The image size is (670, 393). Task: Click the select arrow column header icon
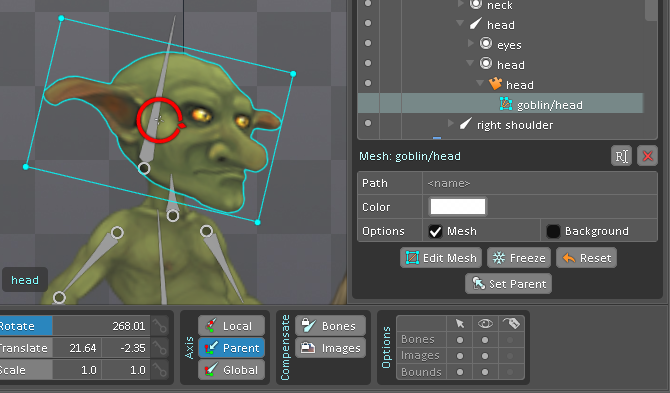point(460,323)
